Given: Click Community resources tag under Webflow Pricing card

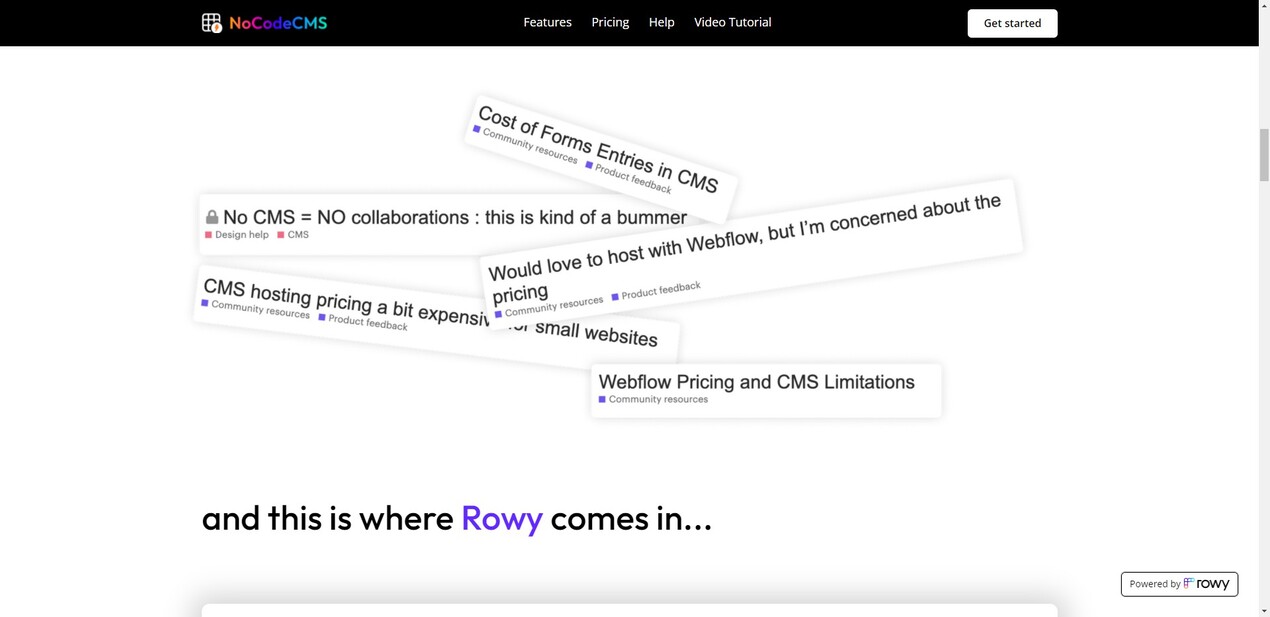Looking at the screenshot, I should tap(657, 399).
